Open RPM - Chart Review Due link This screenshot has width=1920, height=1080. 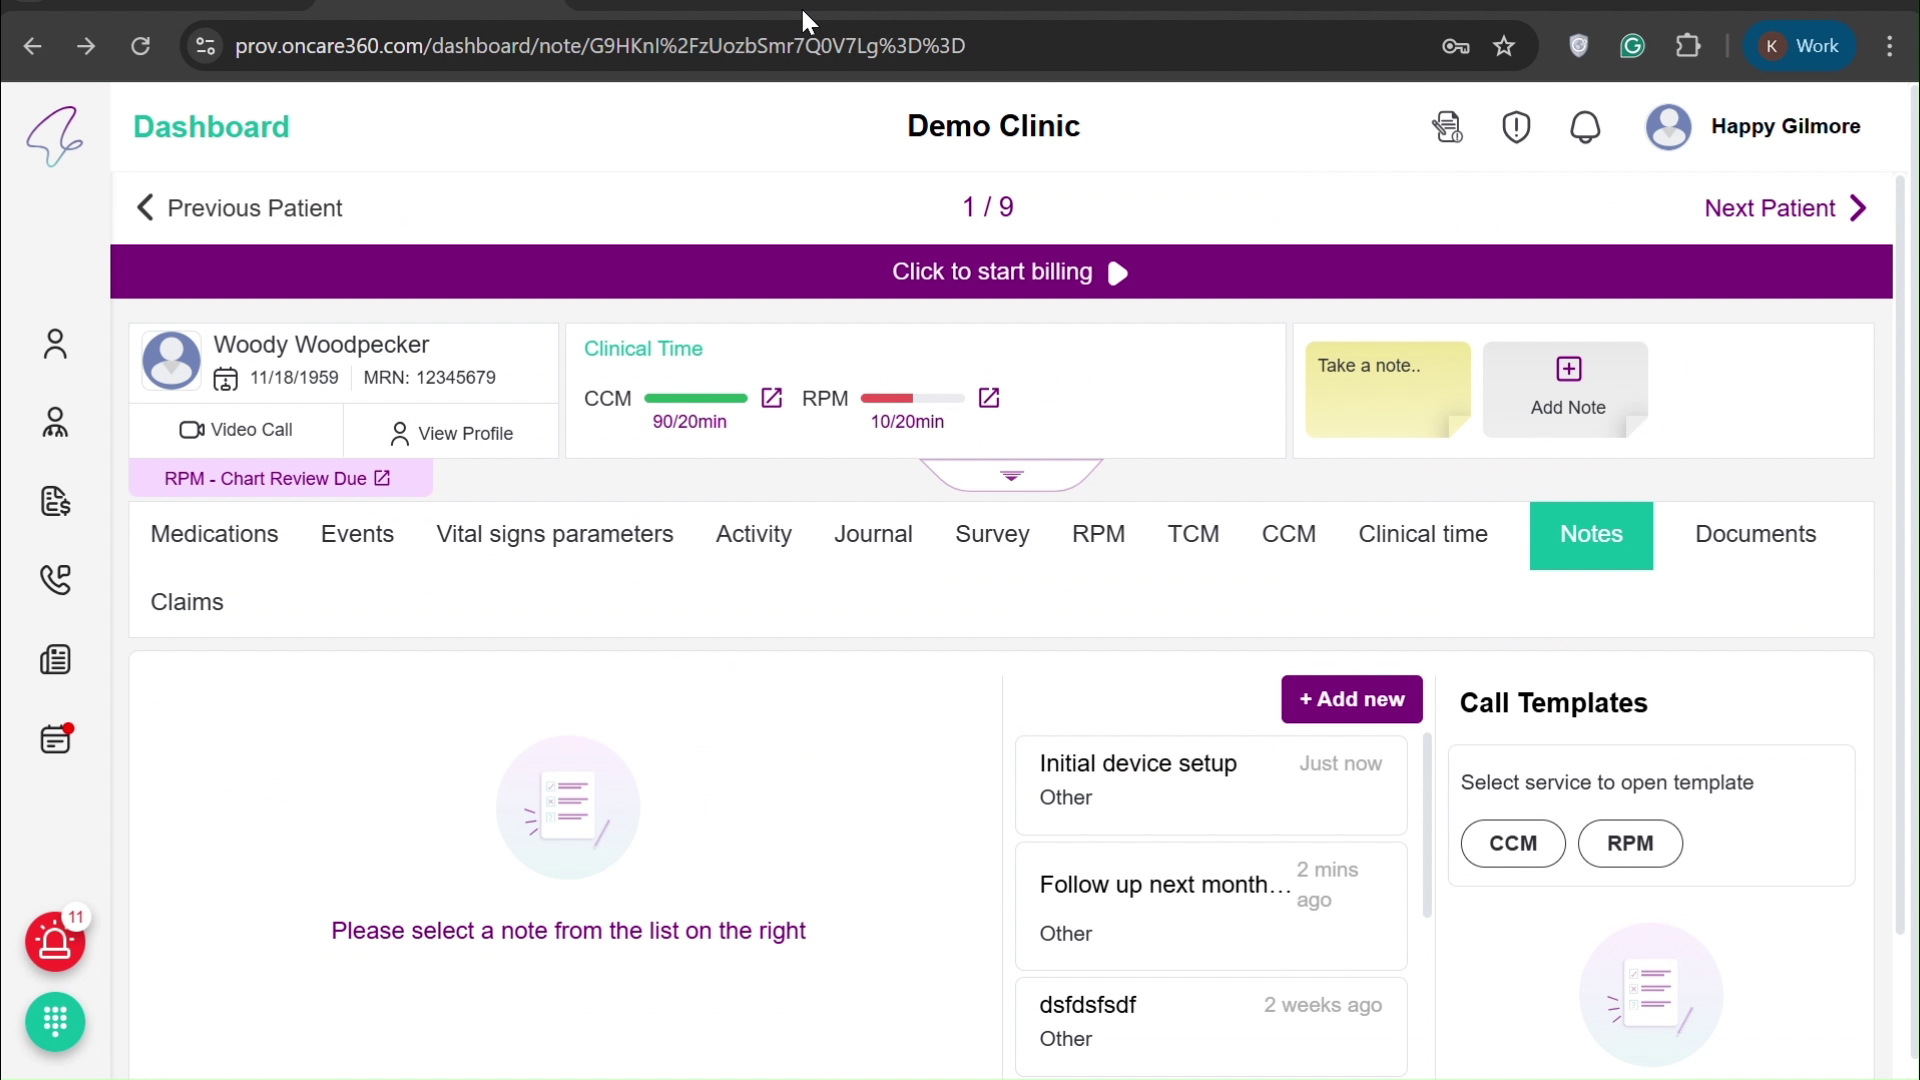click(x=278, y=478)
